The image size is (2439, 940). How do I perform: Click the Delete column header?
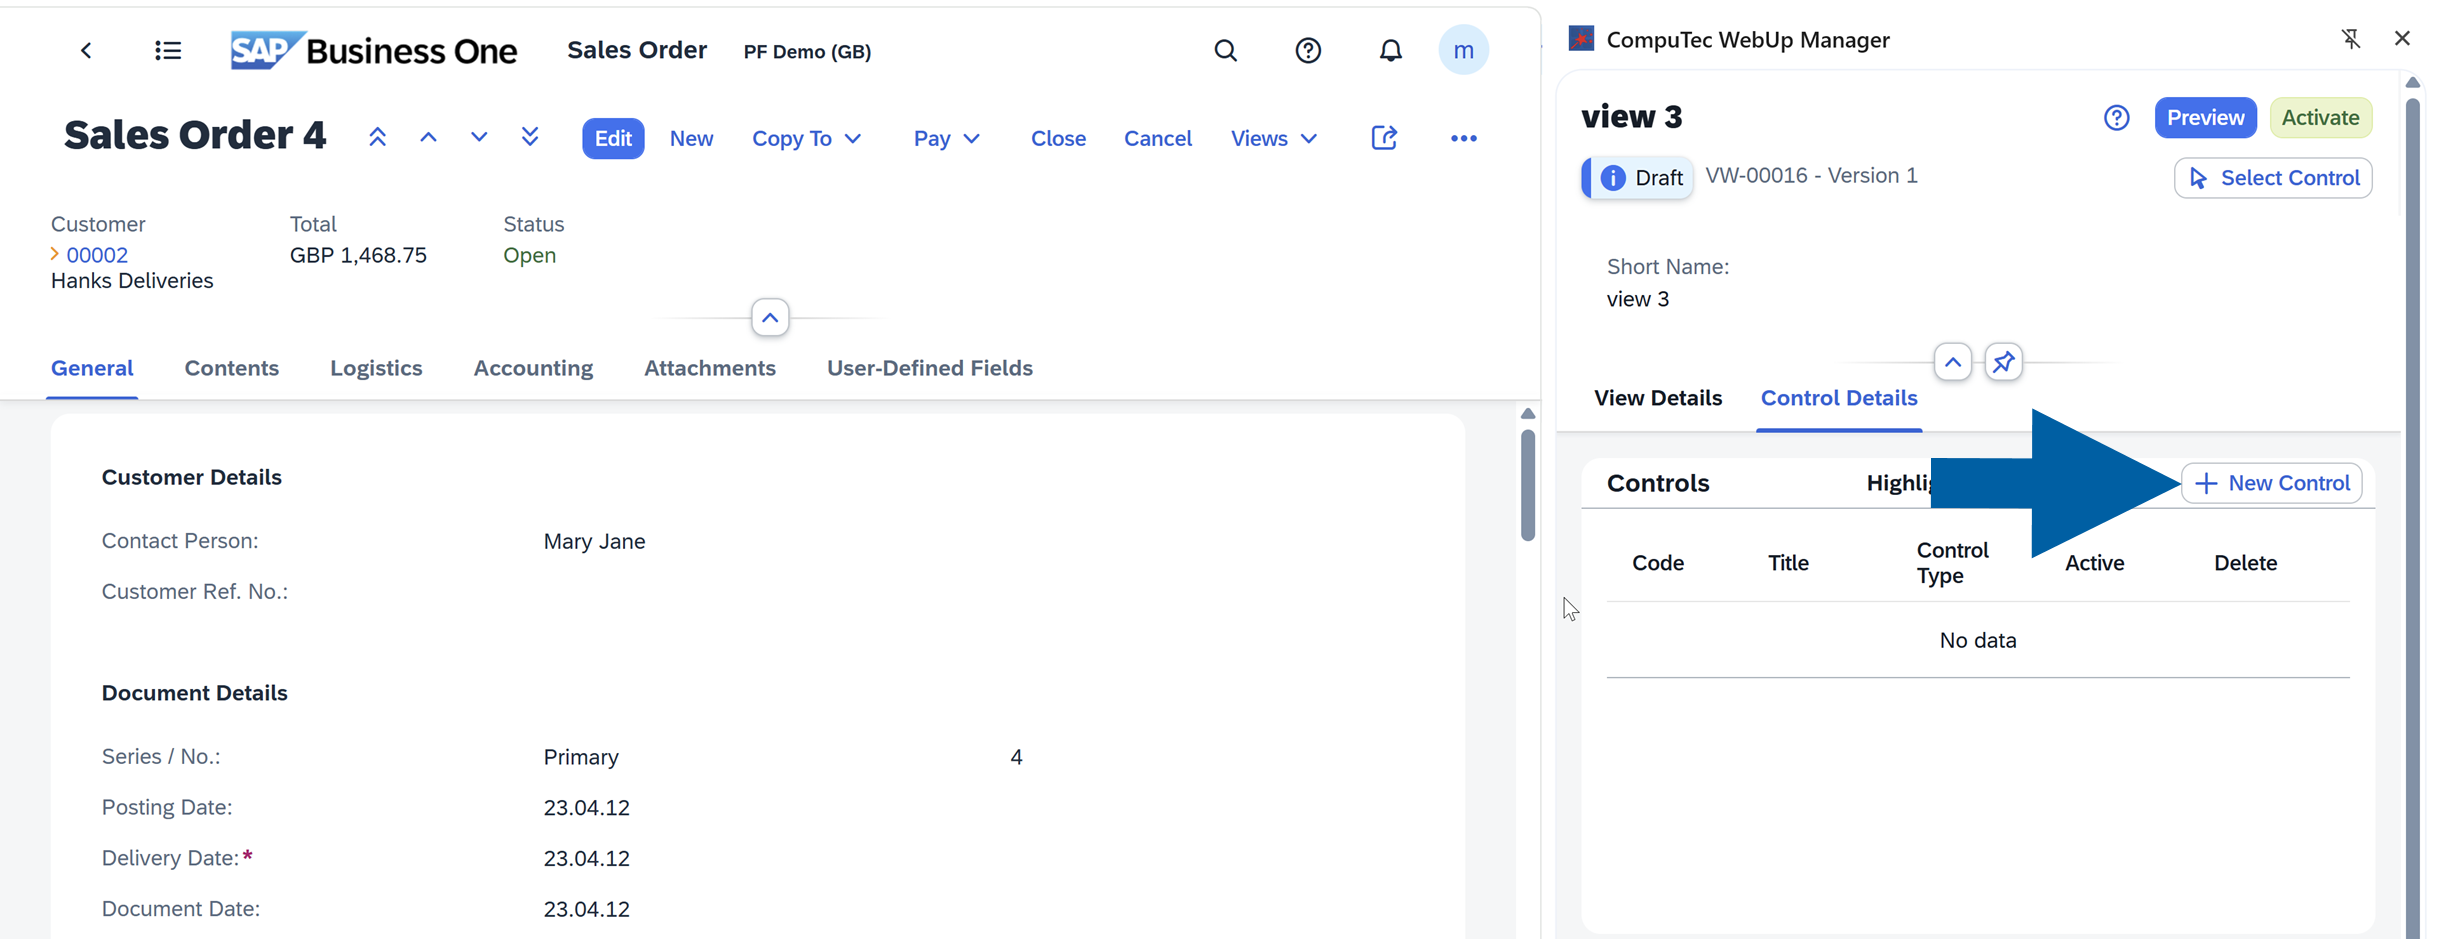click(x=2245, y=563)
